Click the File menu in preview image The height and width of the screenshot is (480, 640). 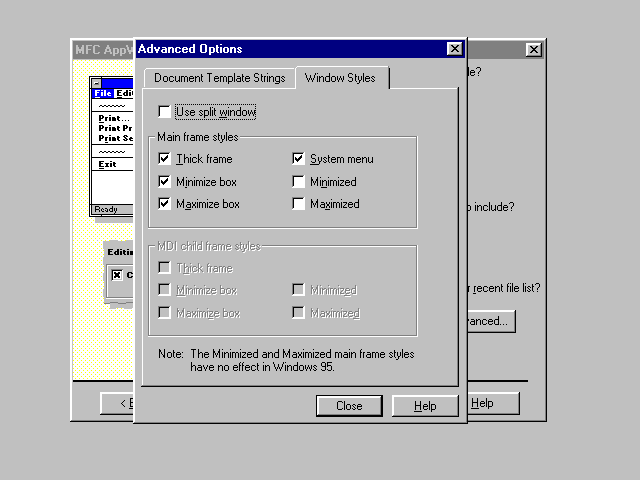coord(104,93)
